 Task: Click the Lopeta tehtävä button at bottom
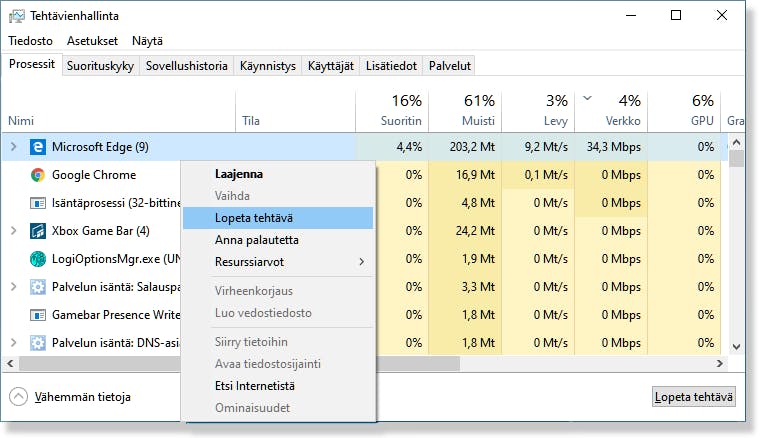click(x=693, y=397)
